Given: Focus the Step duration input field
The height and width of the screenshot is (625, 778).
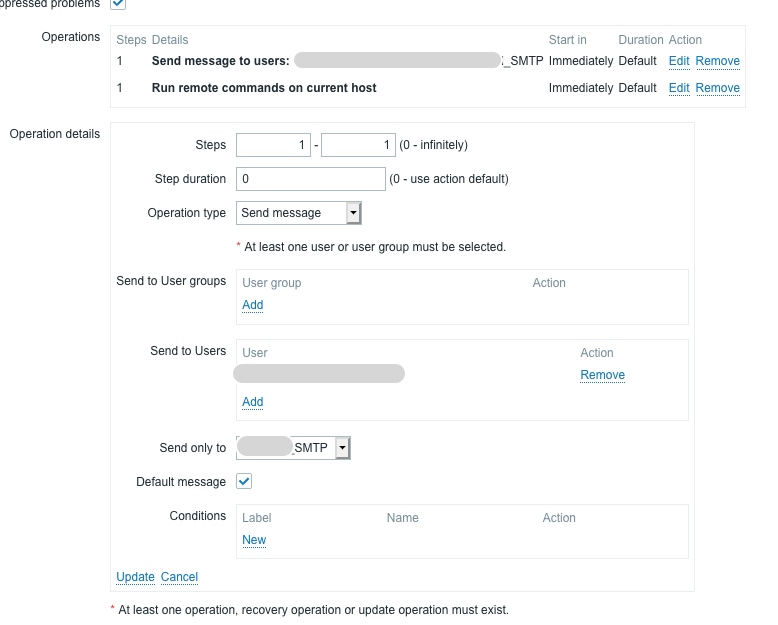Looking at the screenshot, I should click(x=310, y=179).
